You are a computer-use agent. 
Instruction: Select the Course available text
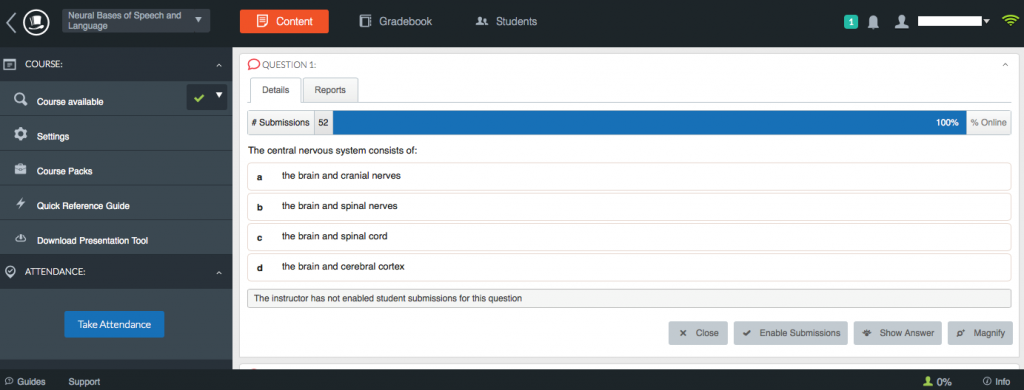pos(70,102)
